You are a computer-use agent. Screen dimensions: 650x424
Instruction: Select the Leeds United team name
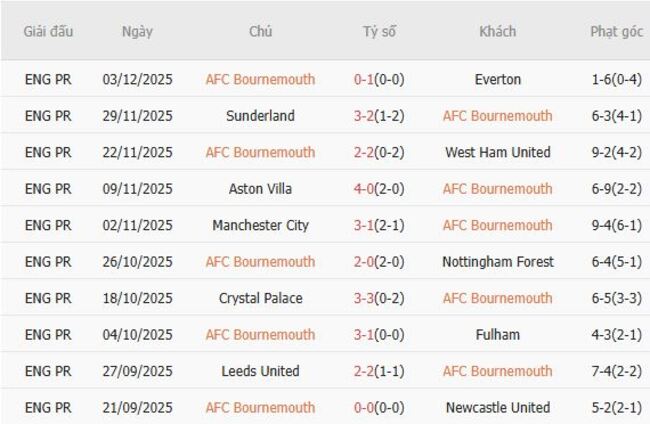[260, 371]
